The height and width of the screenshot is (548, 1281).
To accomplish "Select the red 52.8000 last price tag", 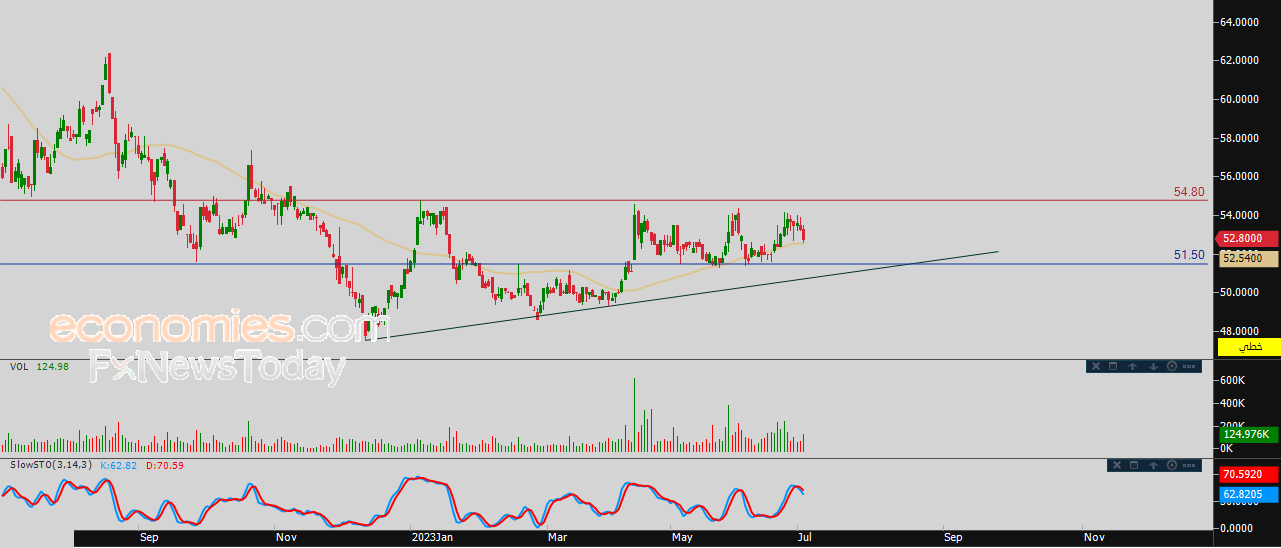I will coord(1246,239).
